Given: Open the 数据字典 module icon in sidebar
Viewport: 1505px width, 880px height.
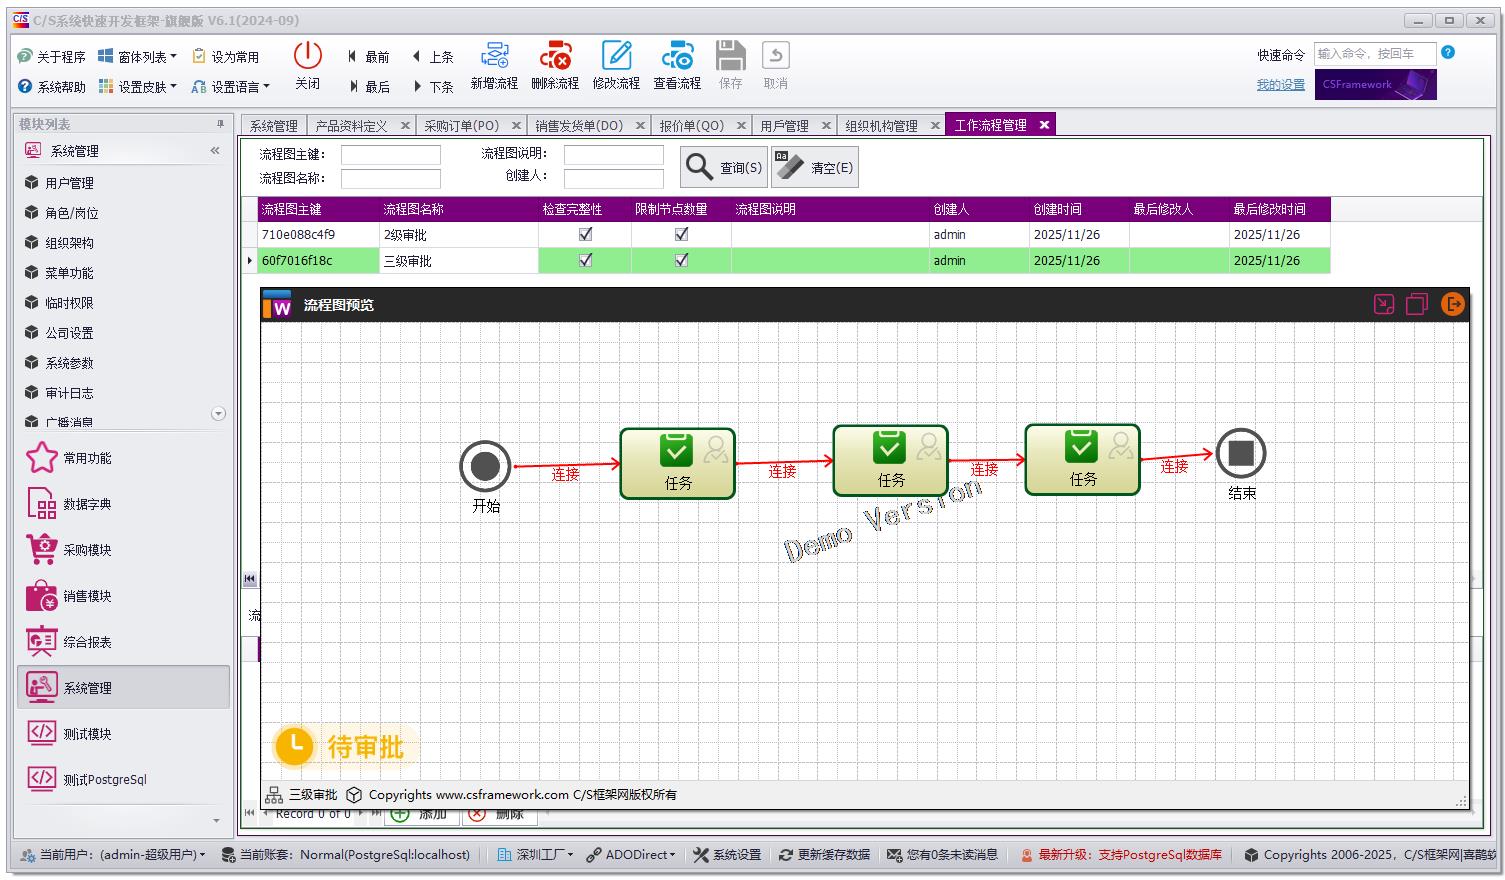Looking at the screenshot, I should [x=41, y=503].
